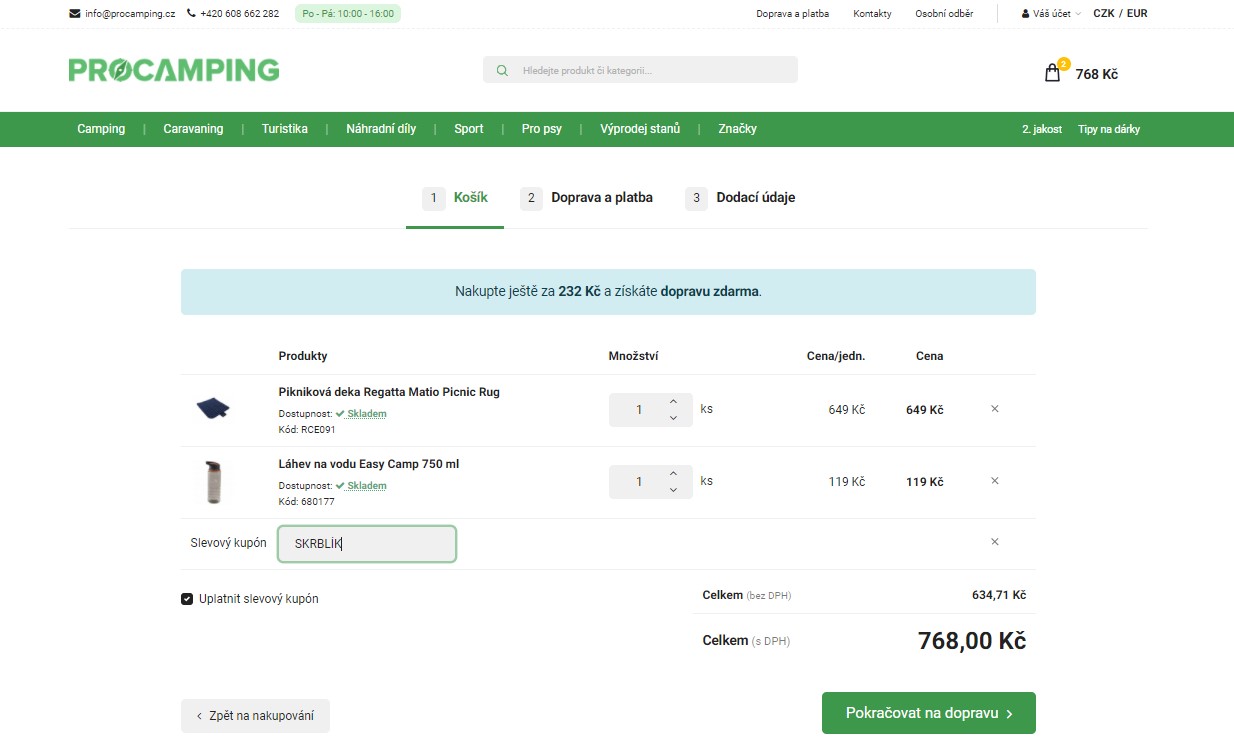The width and height of the screenshot is (1234, 753).
Task: Click code text Kód: 680177
Action: (306, 502)
